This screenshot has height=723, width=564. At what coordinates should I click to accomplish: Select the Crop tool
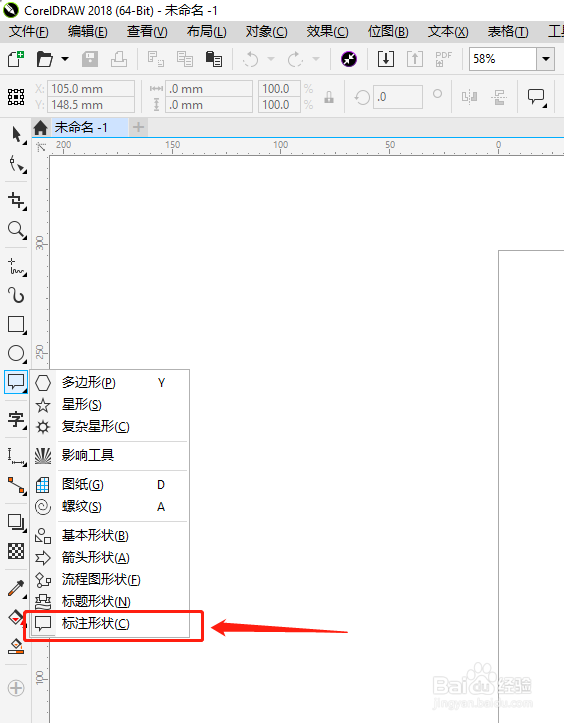tap(17, 201)
